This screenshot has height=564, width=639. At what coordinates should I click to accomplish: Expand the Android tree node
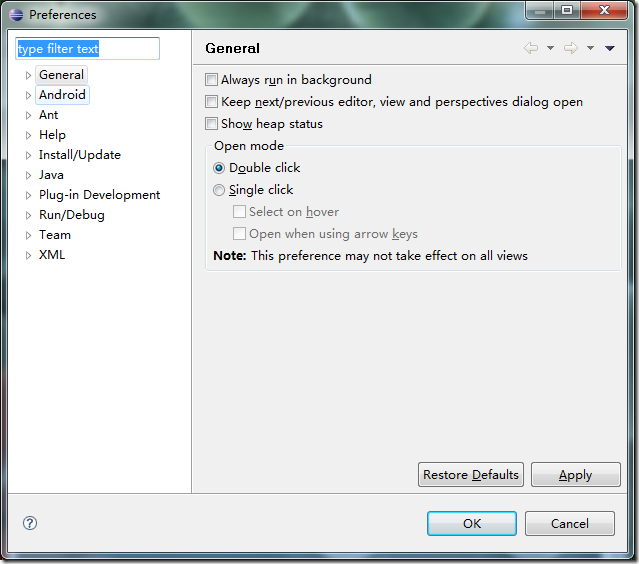[28, 95]
